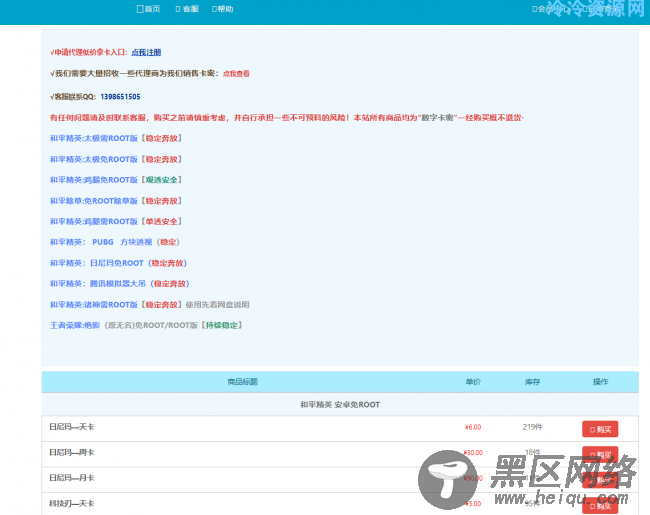Open the 会员中心 nav link
The image size is (650, 515).
(551, 9)
